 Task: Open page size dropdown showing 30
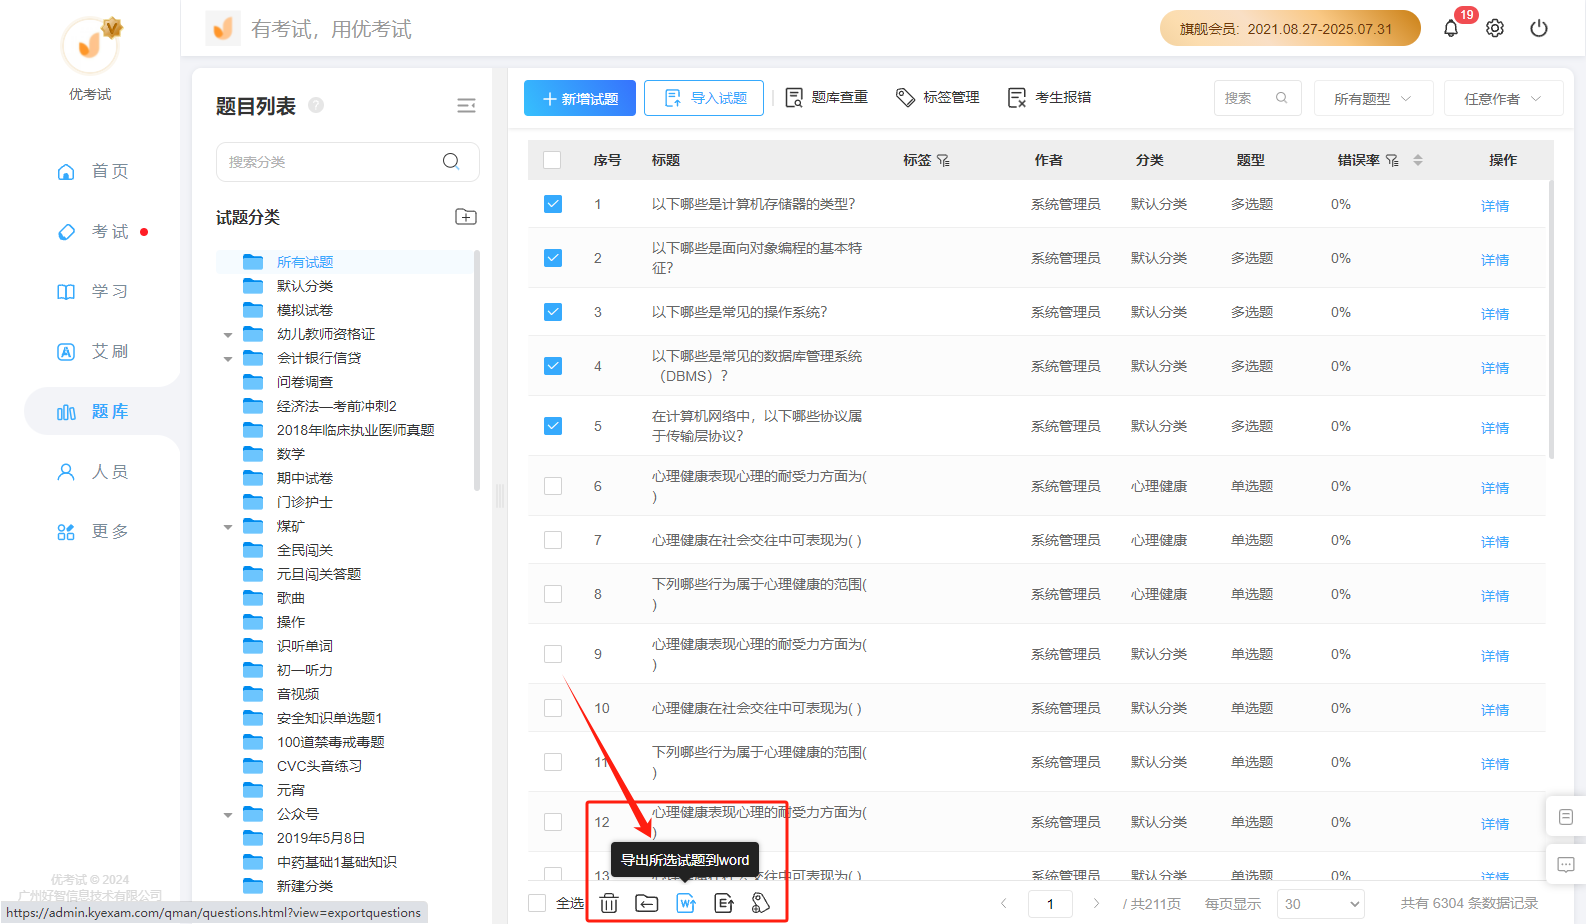click(1320, 904)
